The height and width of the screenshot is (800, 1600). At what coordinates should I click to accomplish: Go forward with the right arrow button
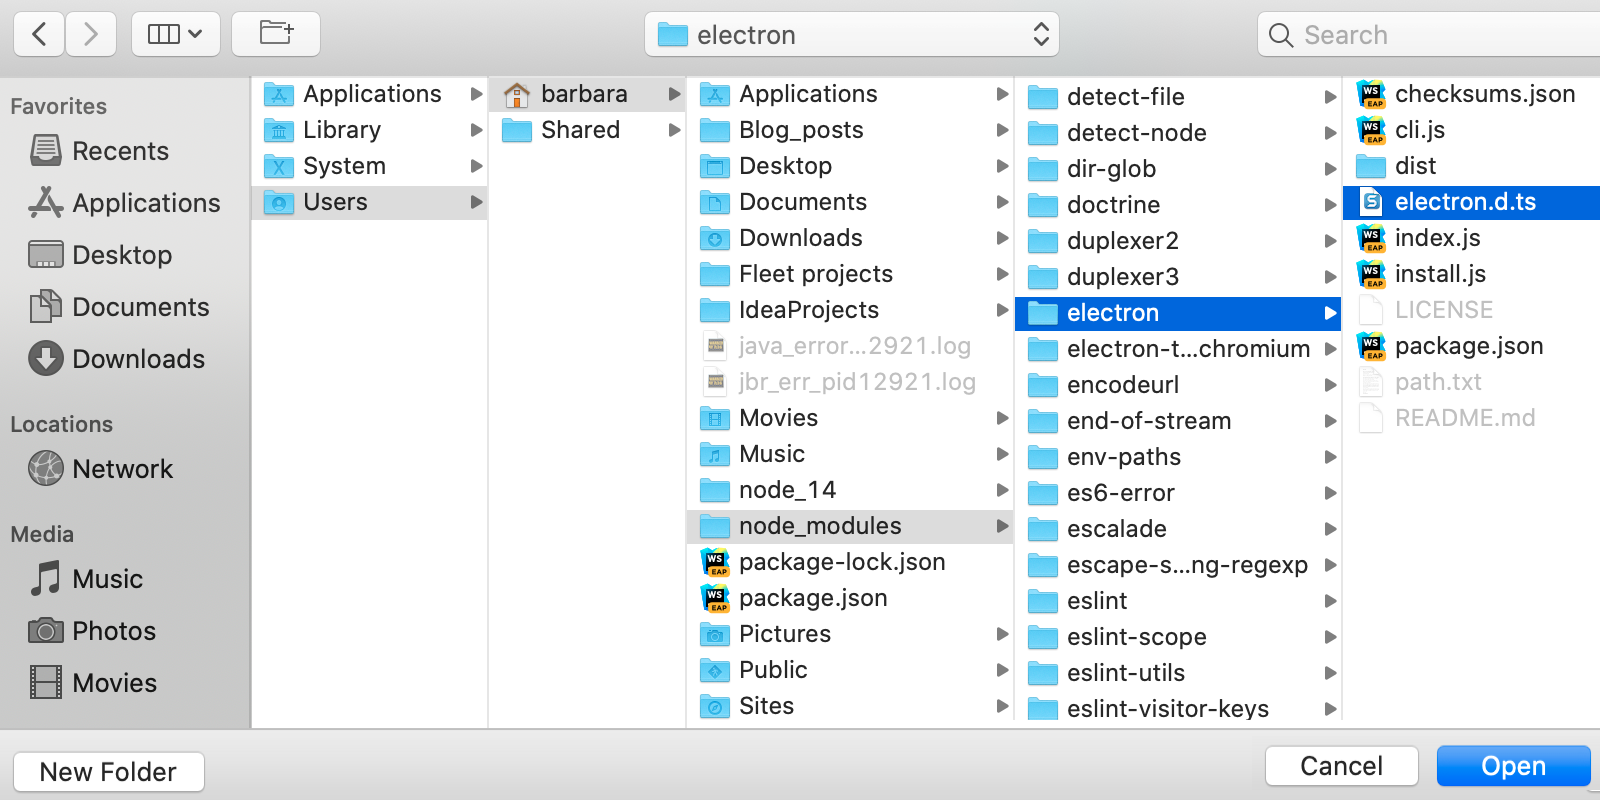coord(91,34)
